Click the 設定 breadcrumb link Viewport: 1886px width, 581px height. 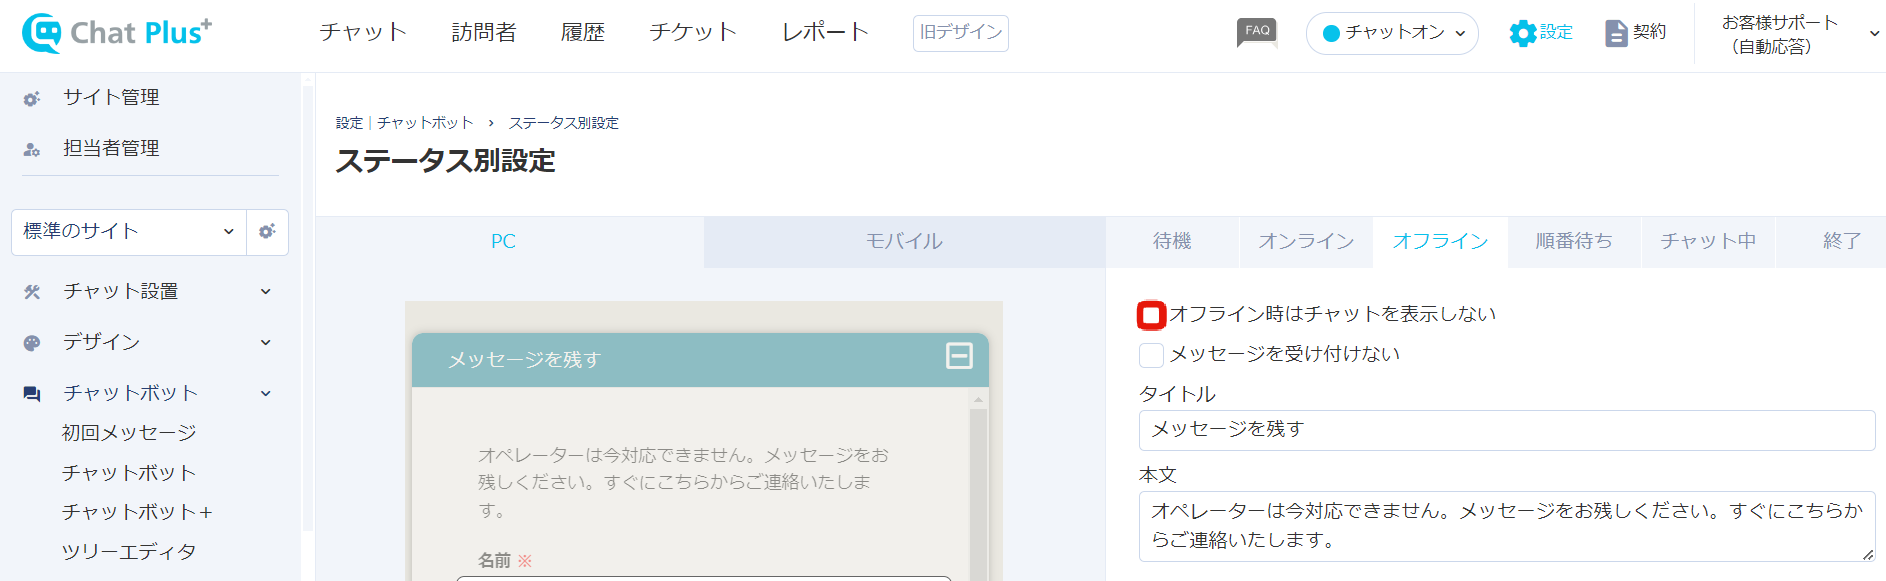(x=349, y=123)
